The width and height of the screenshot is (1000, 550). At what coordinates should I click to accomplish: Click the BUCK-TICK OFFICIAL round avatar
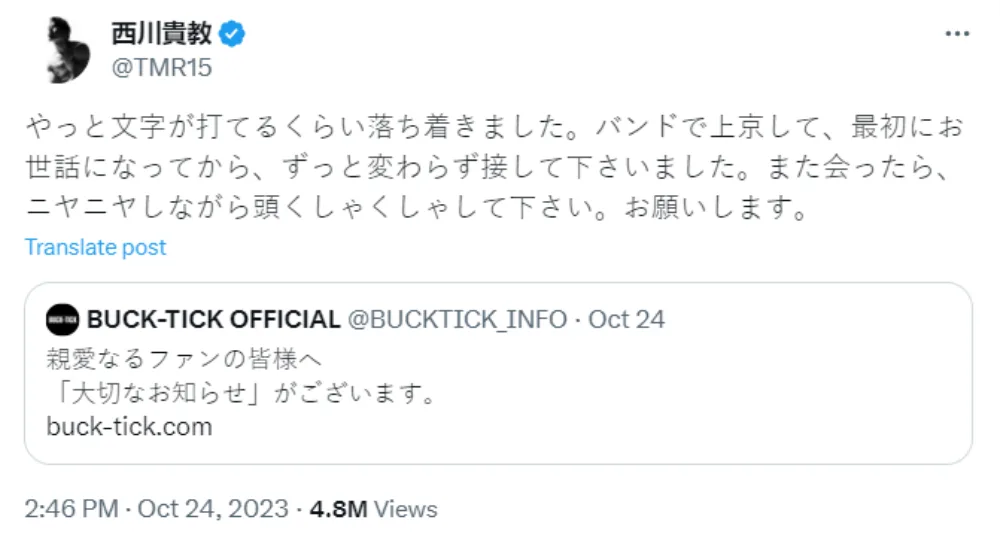63,320
